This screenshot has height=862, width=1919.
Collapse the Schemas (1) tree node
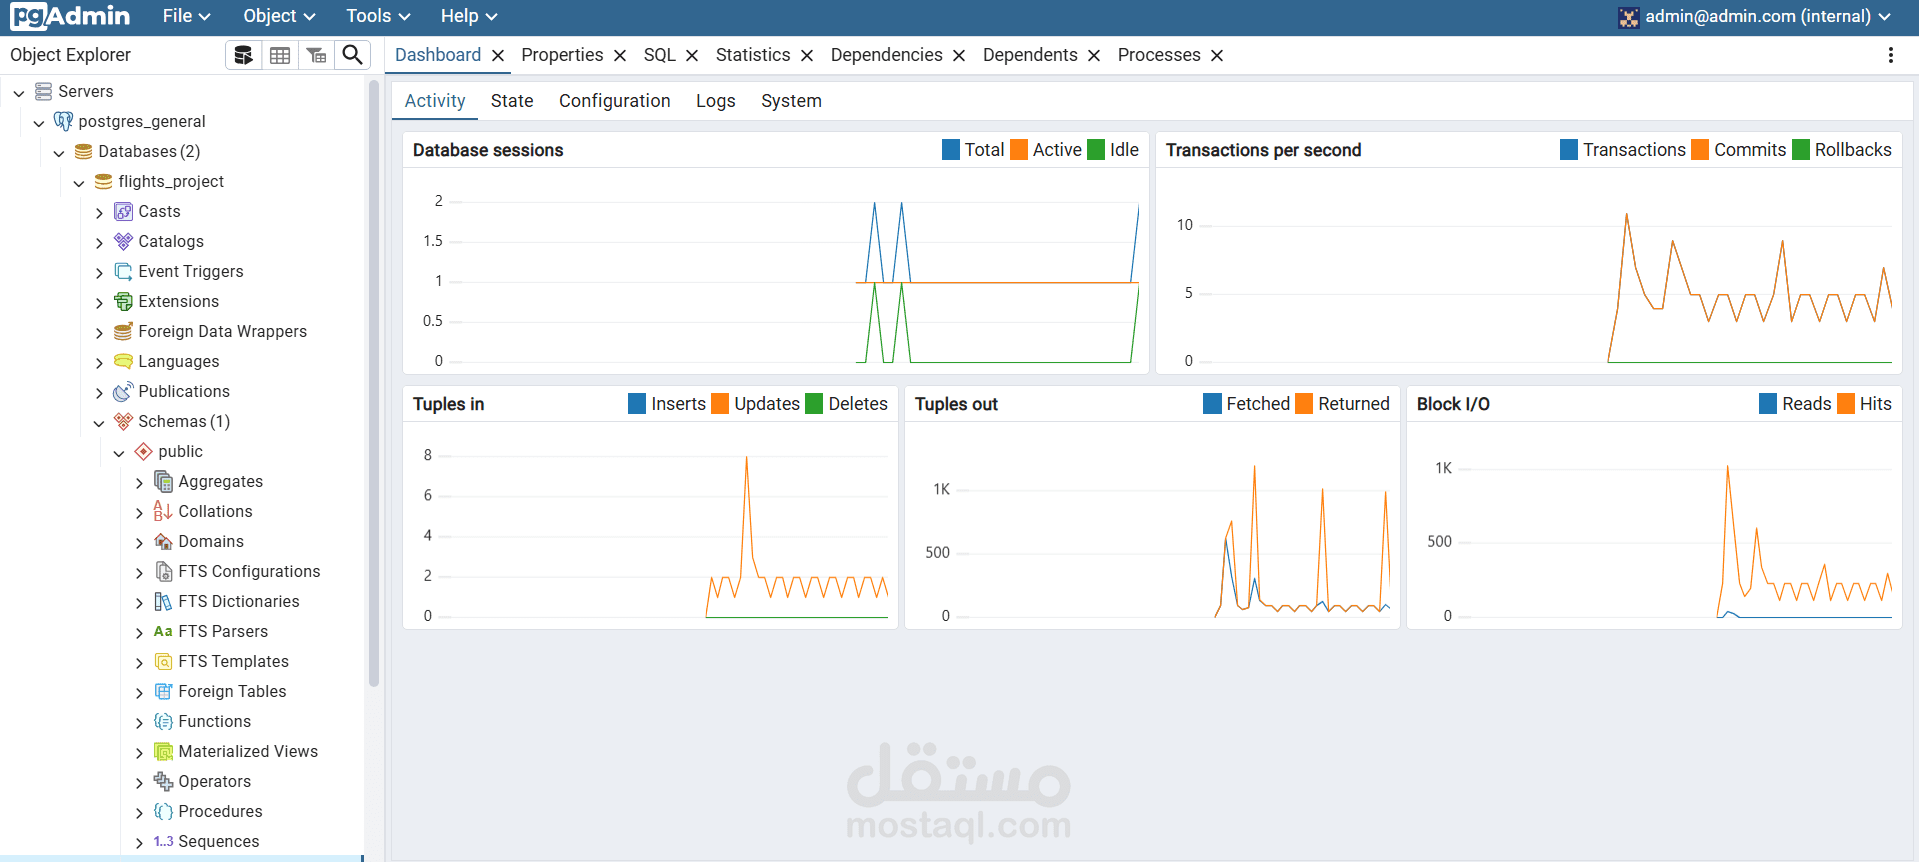tap(99, 422)
